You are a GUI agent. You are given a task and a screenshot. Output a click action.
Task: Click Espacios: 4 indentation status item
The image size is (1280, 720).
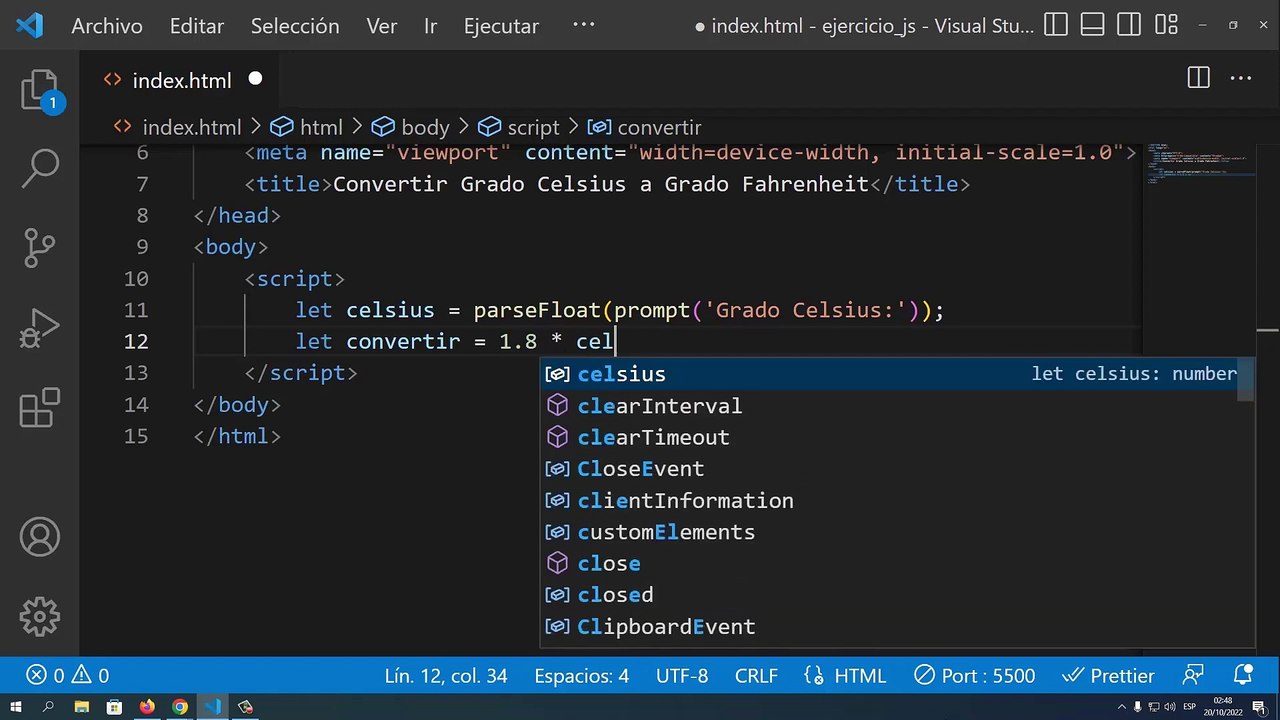pos(582,676)
